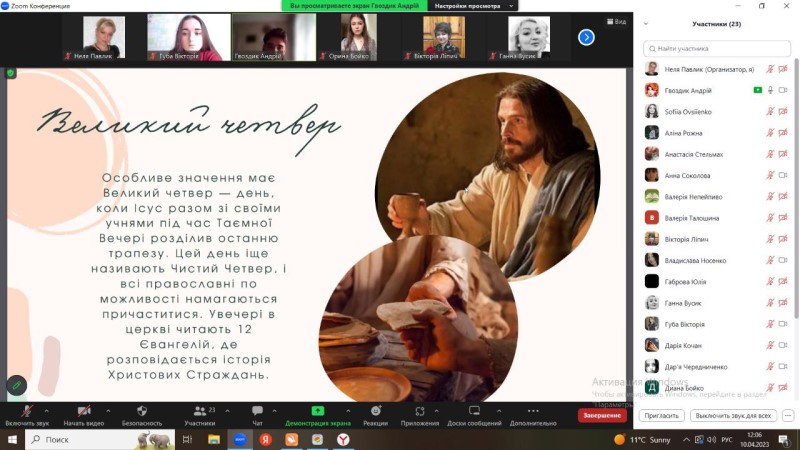This screenshot has width=800, height=450.
Task: Click camera icon for Анна Соколова
Action: pyautogui.click(x=783, y=175)
